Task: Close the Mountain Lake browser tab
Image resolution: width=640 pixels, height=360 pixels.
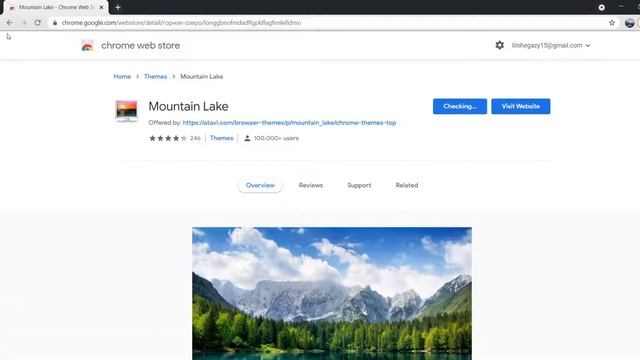Action: [101, 7]
